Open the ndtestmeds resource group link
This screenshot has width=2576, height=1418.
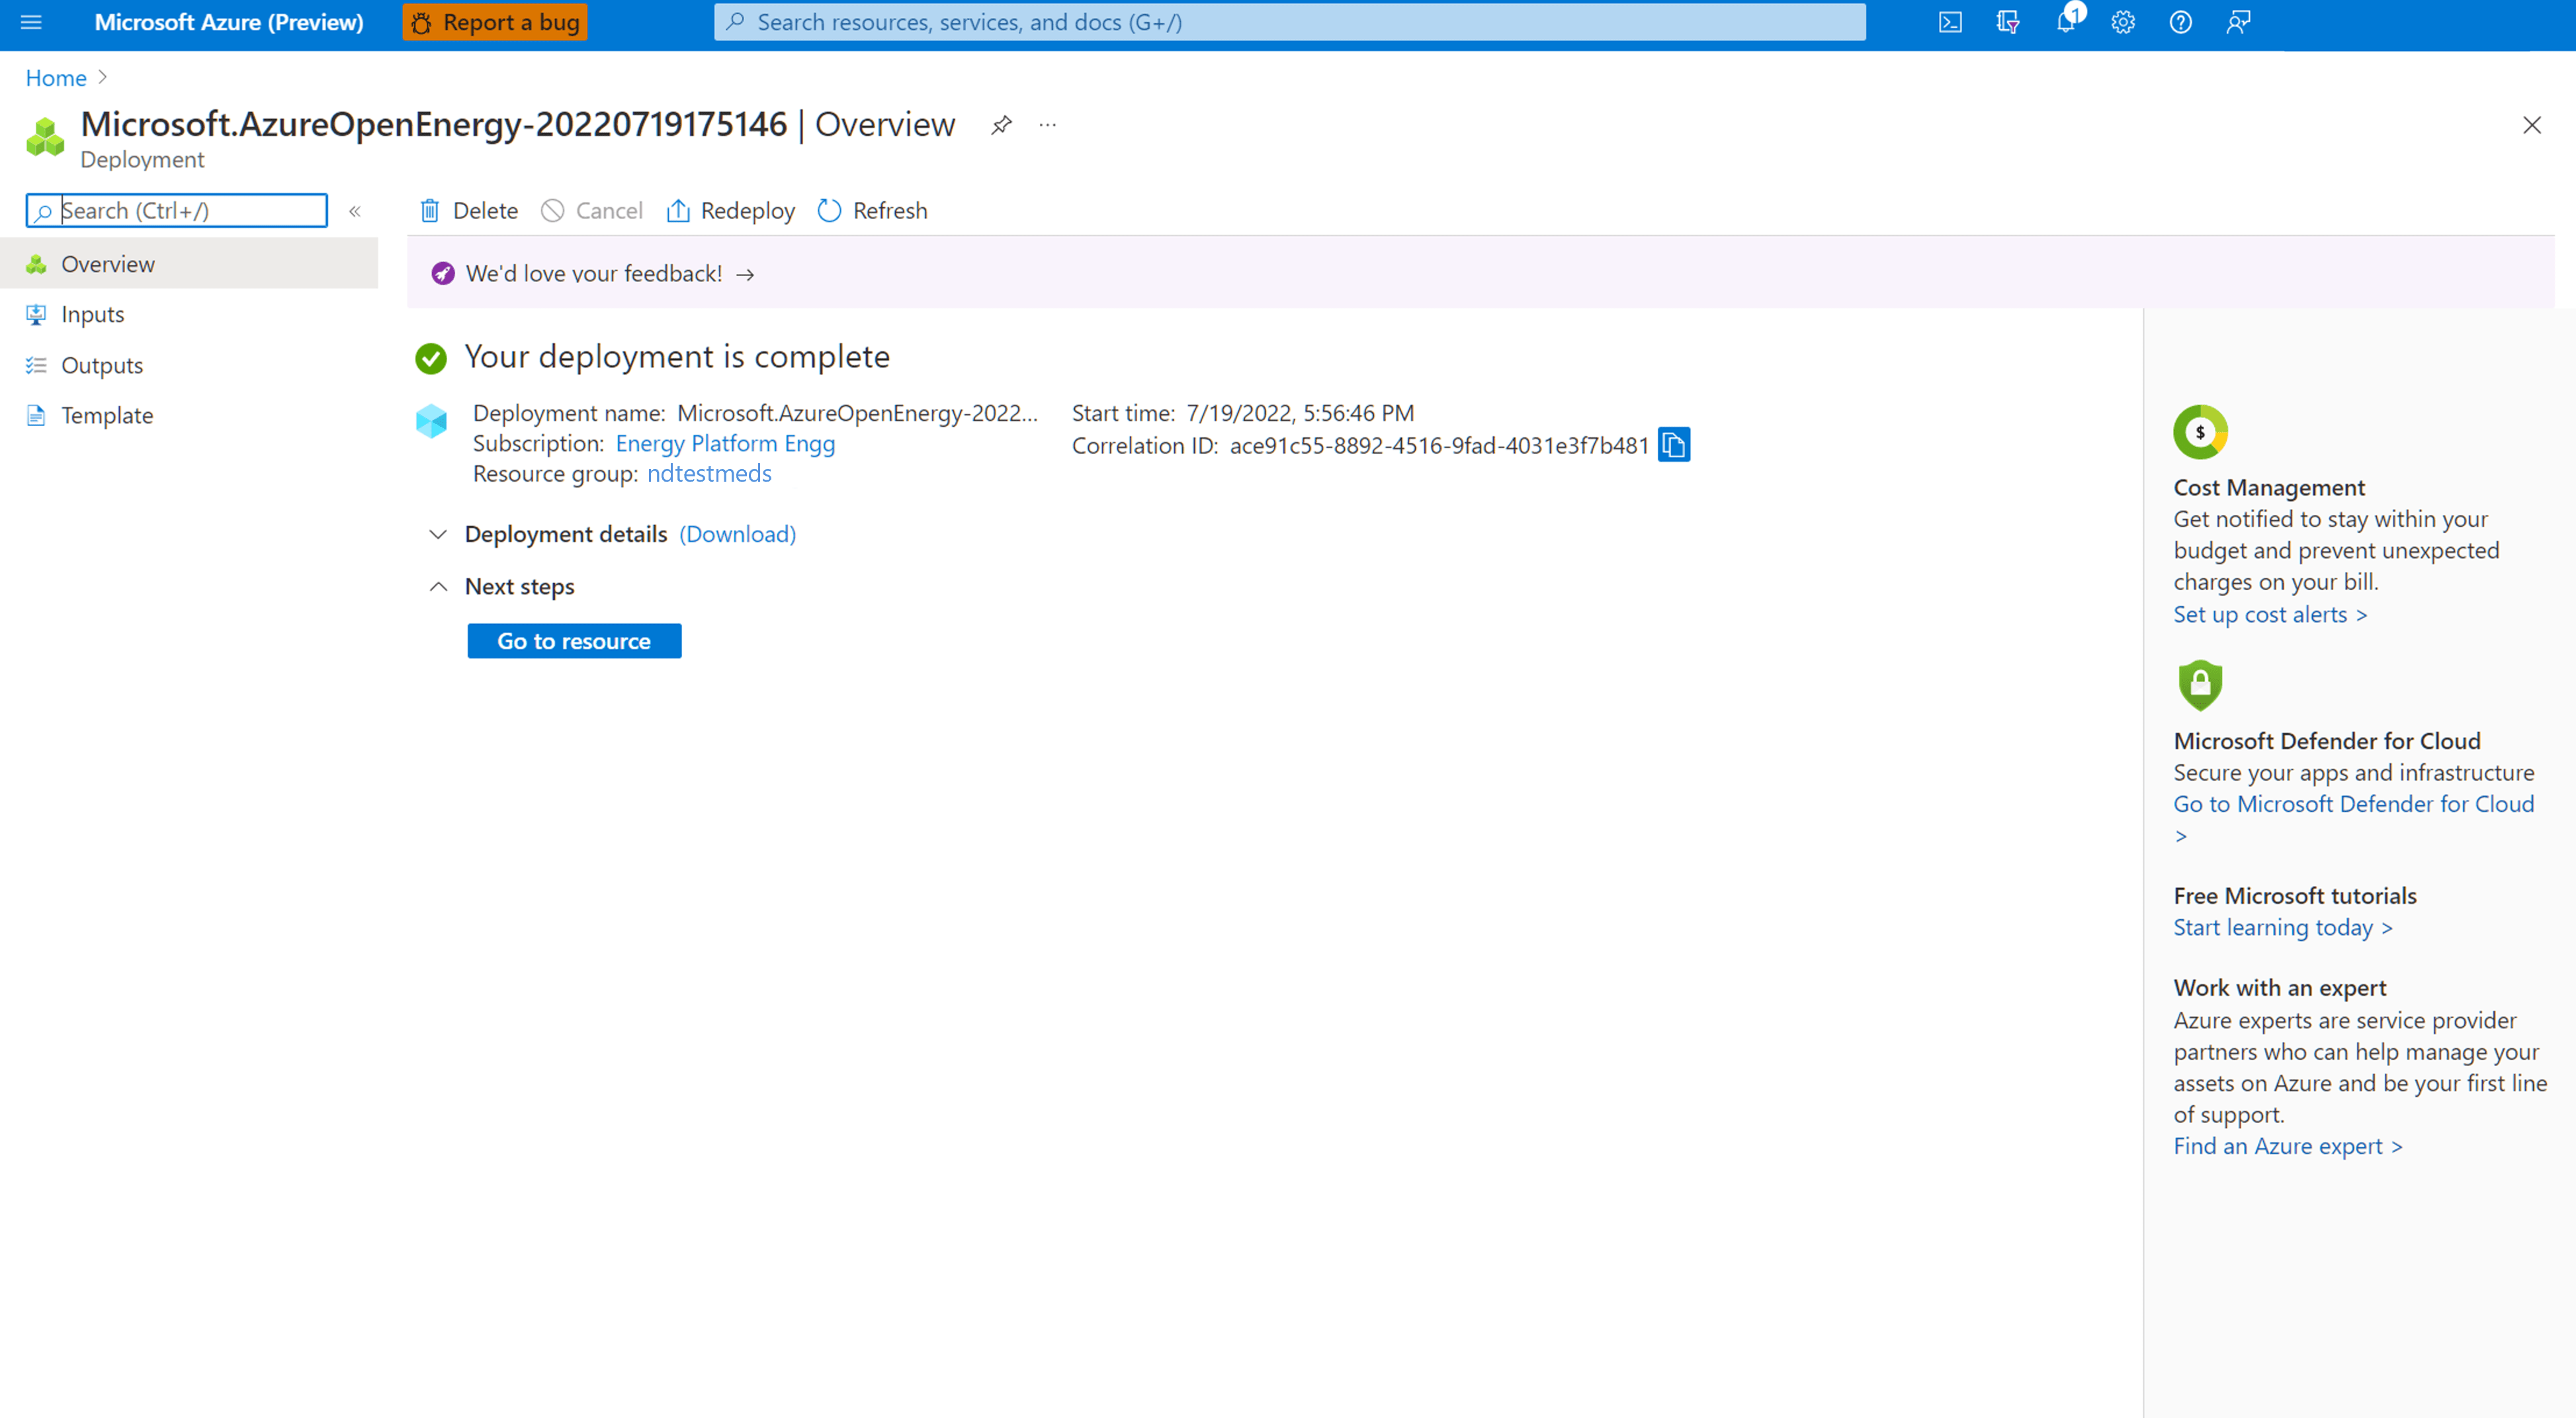pyautogui.click(x=709, y=473)
